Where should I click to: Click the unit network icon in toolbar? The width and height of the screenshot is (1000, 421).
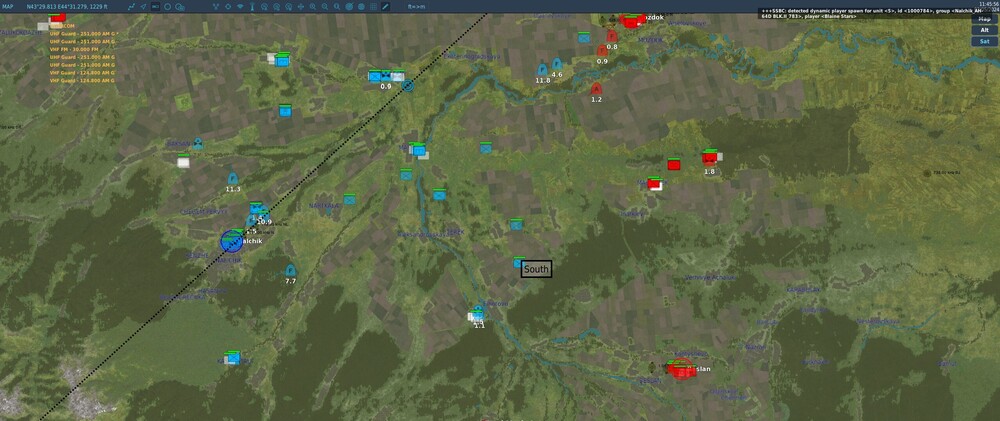[216, 6]
